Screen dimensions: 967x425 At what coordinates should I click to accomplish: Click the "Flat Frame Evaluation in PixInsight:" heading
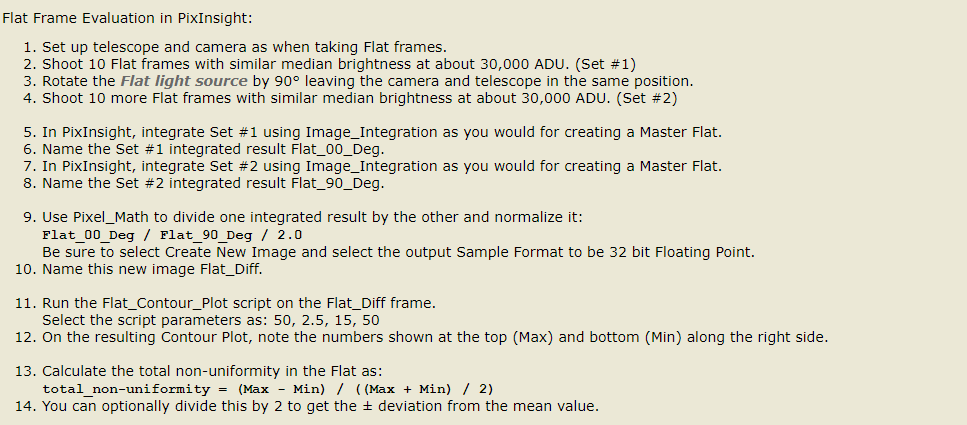coord(128,18)
